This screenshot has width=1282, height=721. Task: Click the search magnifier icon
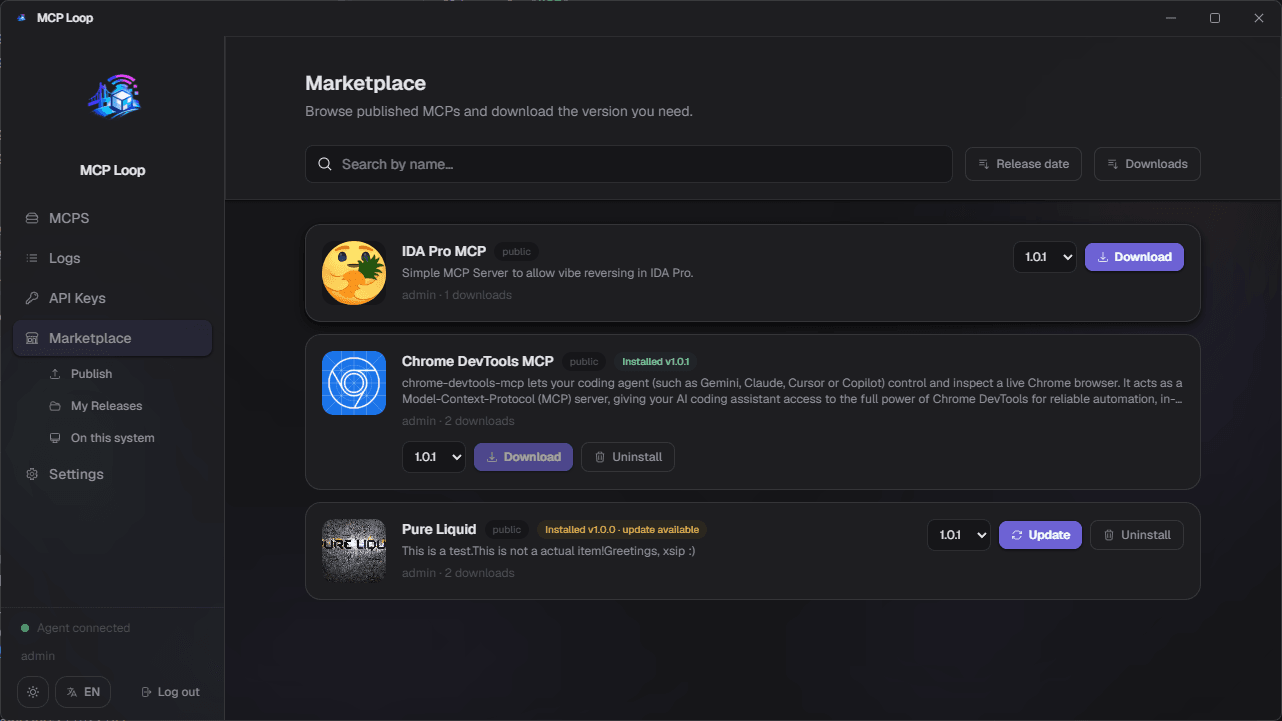tap(325, 164)
